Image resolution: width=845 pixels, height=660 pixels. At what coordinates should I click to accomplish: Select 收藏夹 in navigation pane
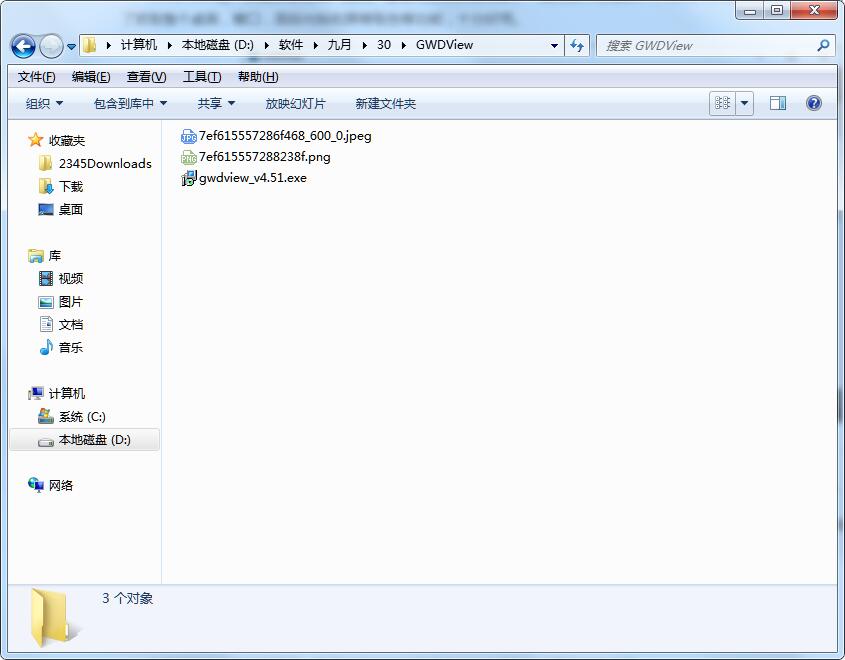pyautogui.click(x=67, y=141)
